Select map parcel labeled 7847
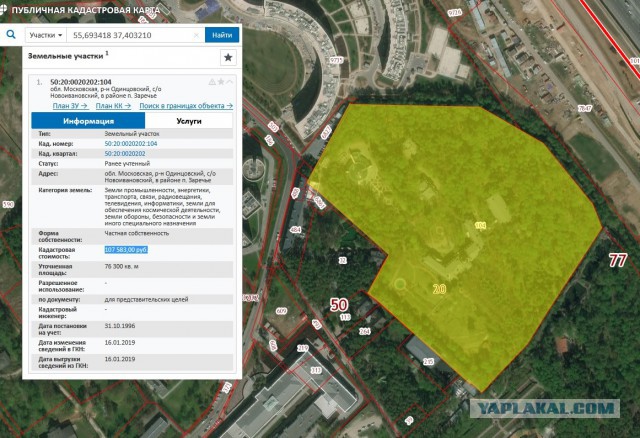 pos(585,109)
